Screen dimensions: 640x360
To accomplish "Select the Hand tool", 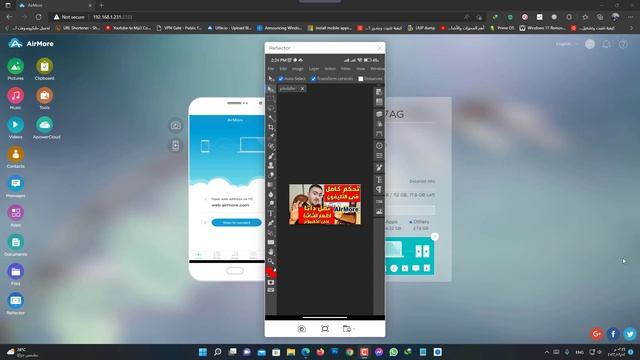I will tap(271, 252).
